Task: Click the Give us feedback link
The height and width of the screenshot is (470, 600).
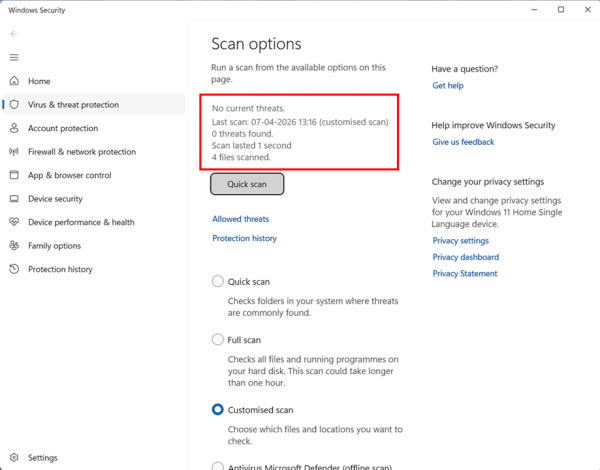Action: click(x=463, y=142)
